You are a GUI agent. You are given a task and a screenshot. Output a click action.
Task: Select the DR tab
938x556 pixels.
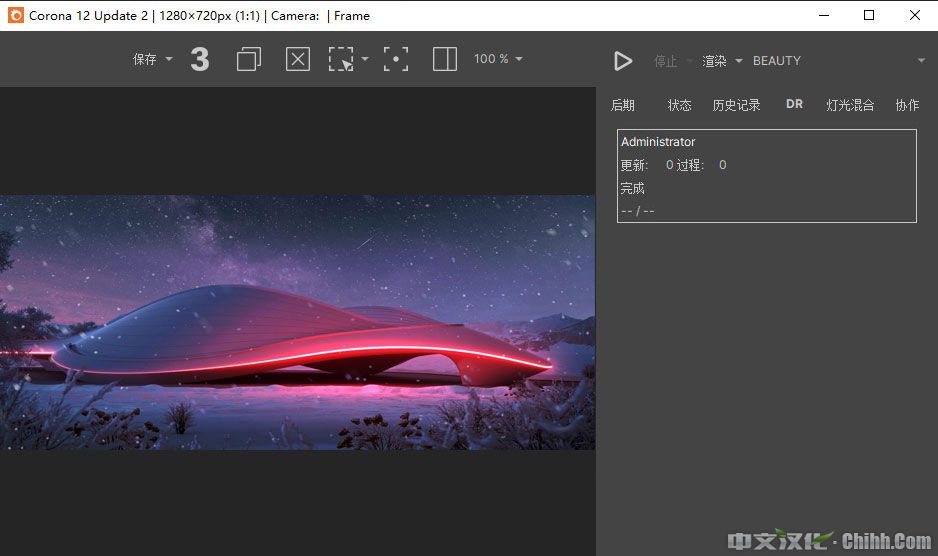tap(794, 104)
